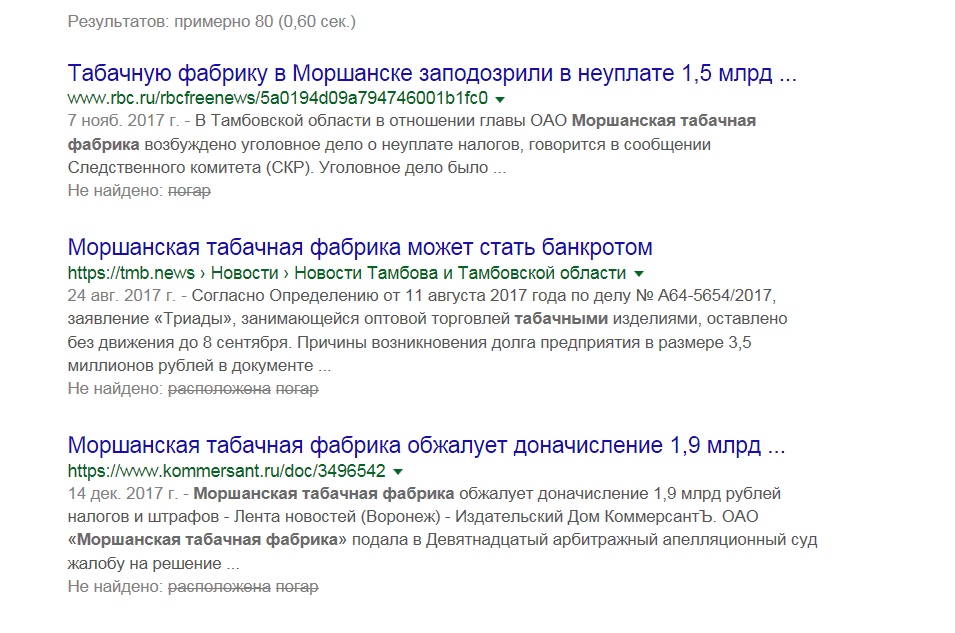This screenshot has height=633, width=955.
Task: Click the date '7 нояб. 2017 г.' in RBC snippet
Action: click(x=124, y=121)
